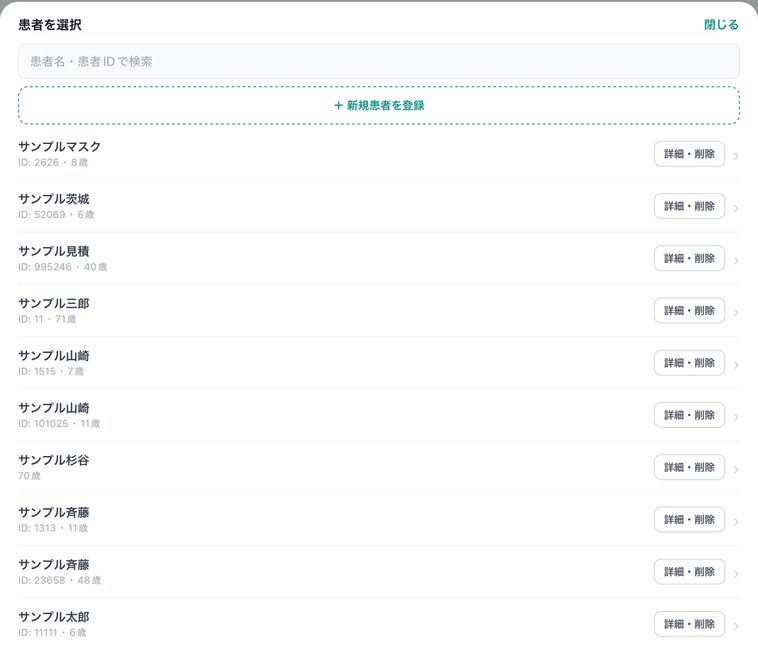
Task: Click the chevron arrow on サンプル太郎 row
Action: (736, 626)
